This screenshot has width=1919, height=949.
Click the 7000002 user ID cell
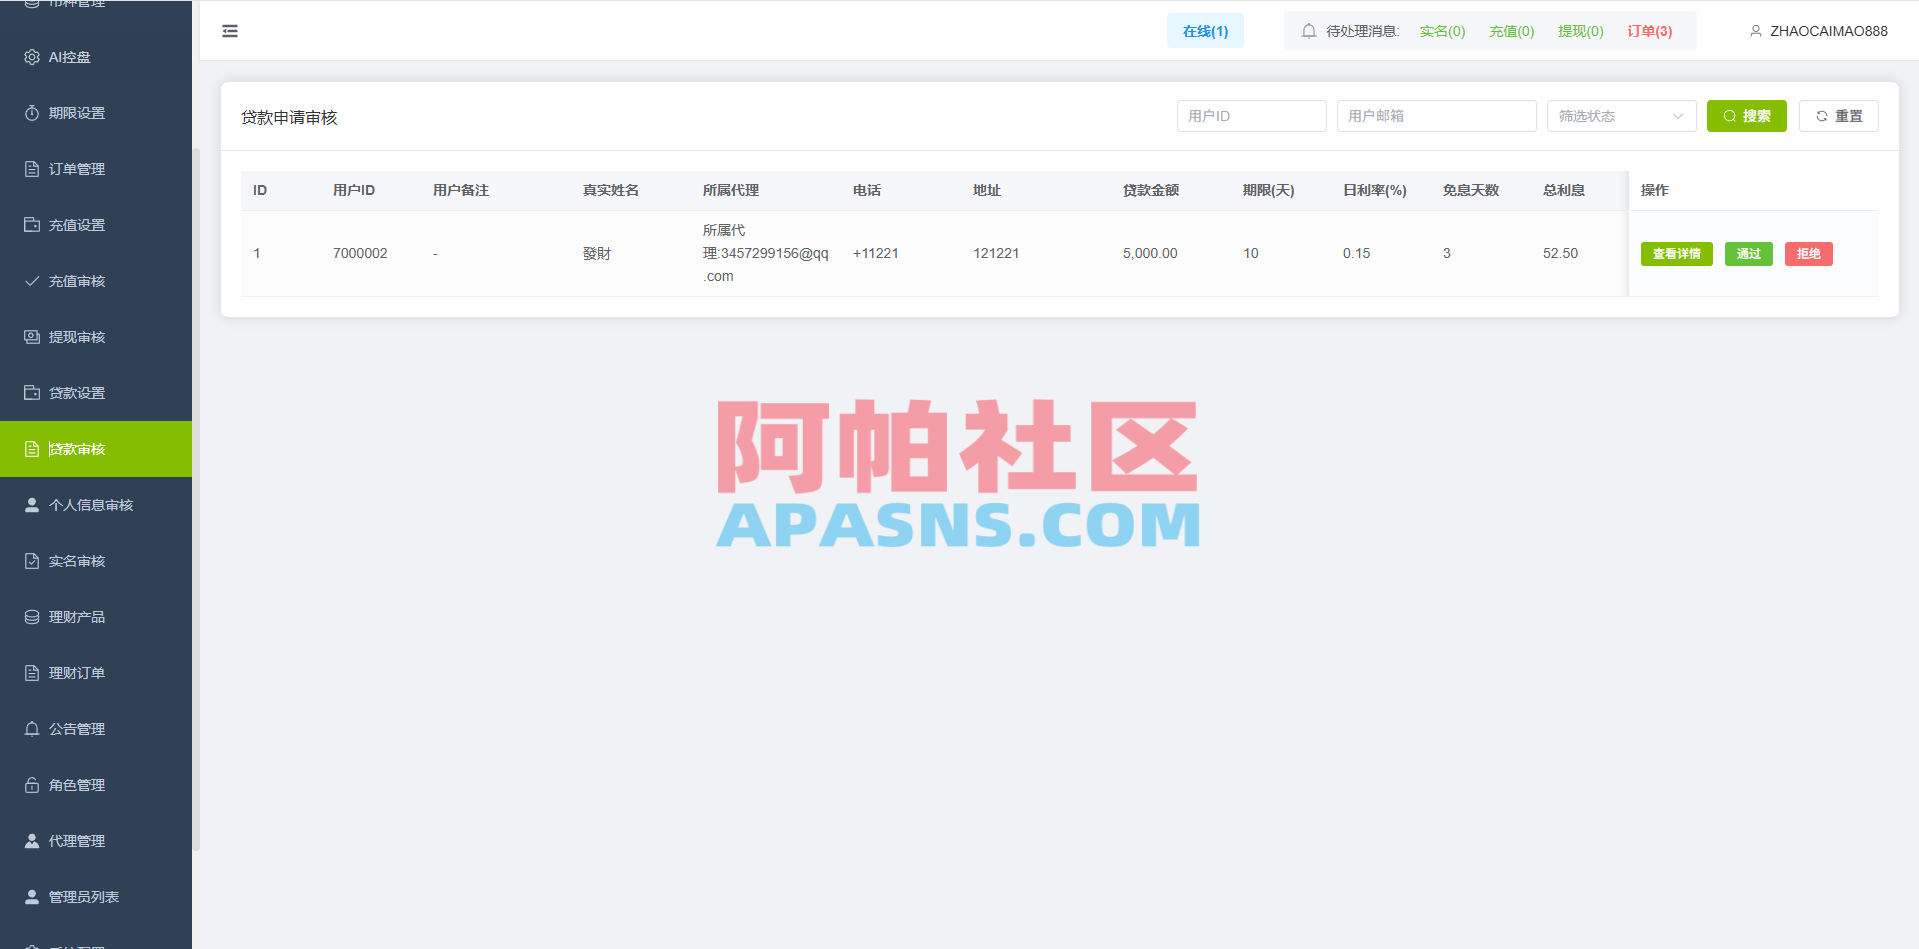pos(360,254)
